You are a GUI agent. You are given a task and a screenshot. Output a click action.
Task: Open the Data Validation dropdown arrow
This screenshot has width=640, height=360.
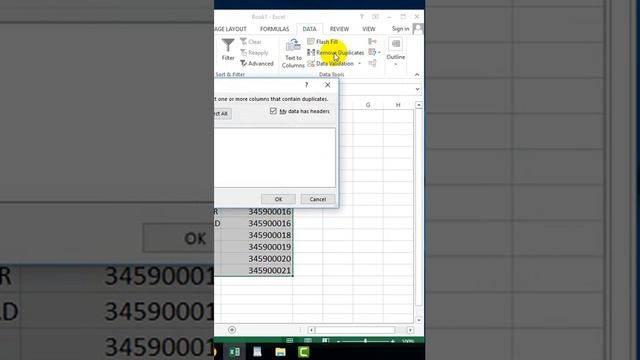coord(360,64)
